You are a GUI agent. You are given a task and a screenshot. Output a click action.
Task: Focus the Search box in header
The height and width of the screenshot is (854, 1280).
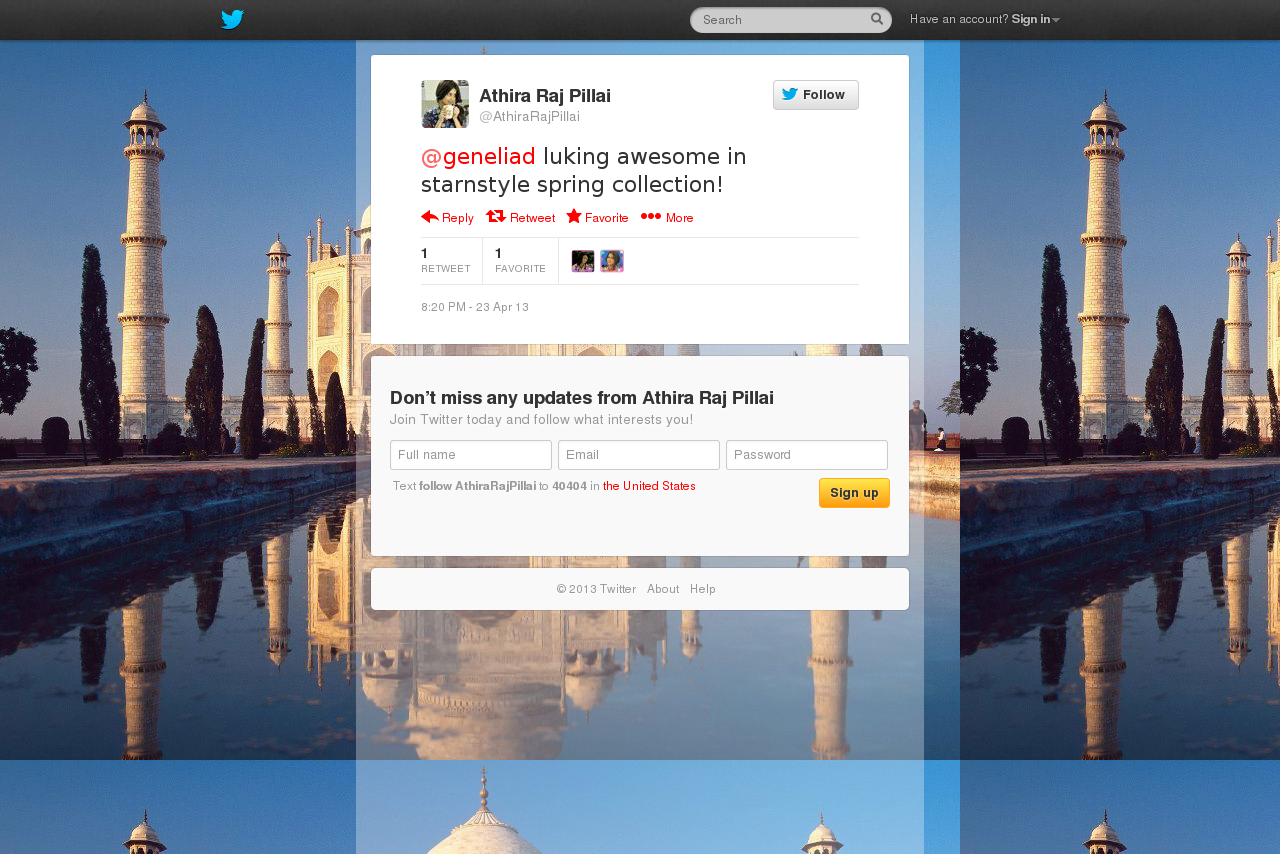pos(781,20)
